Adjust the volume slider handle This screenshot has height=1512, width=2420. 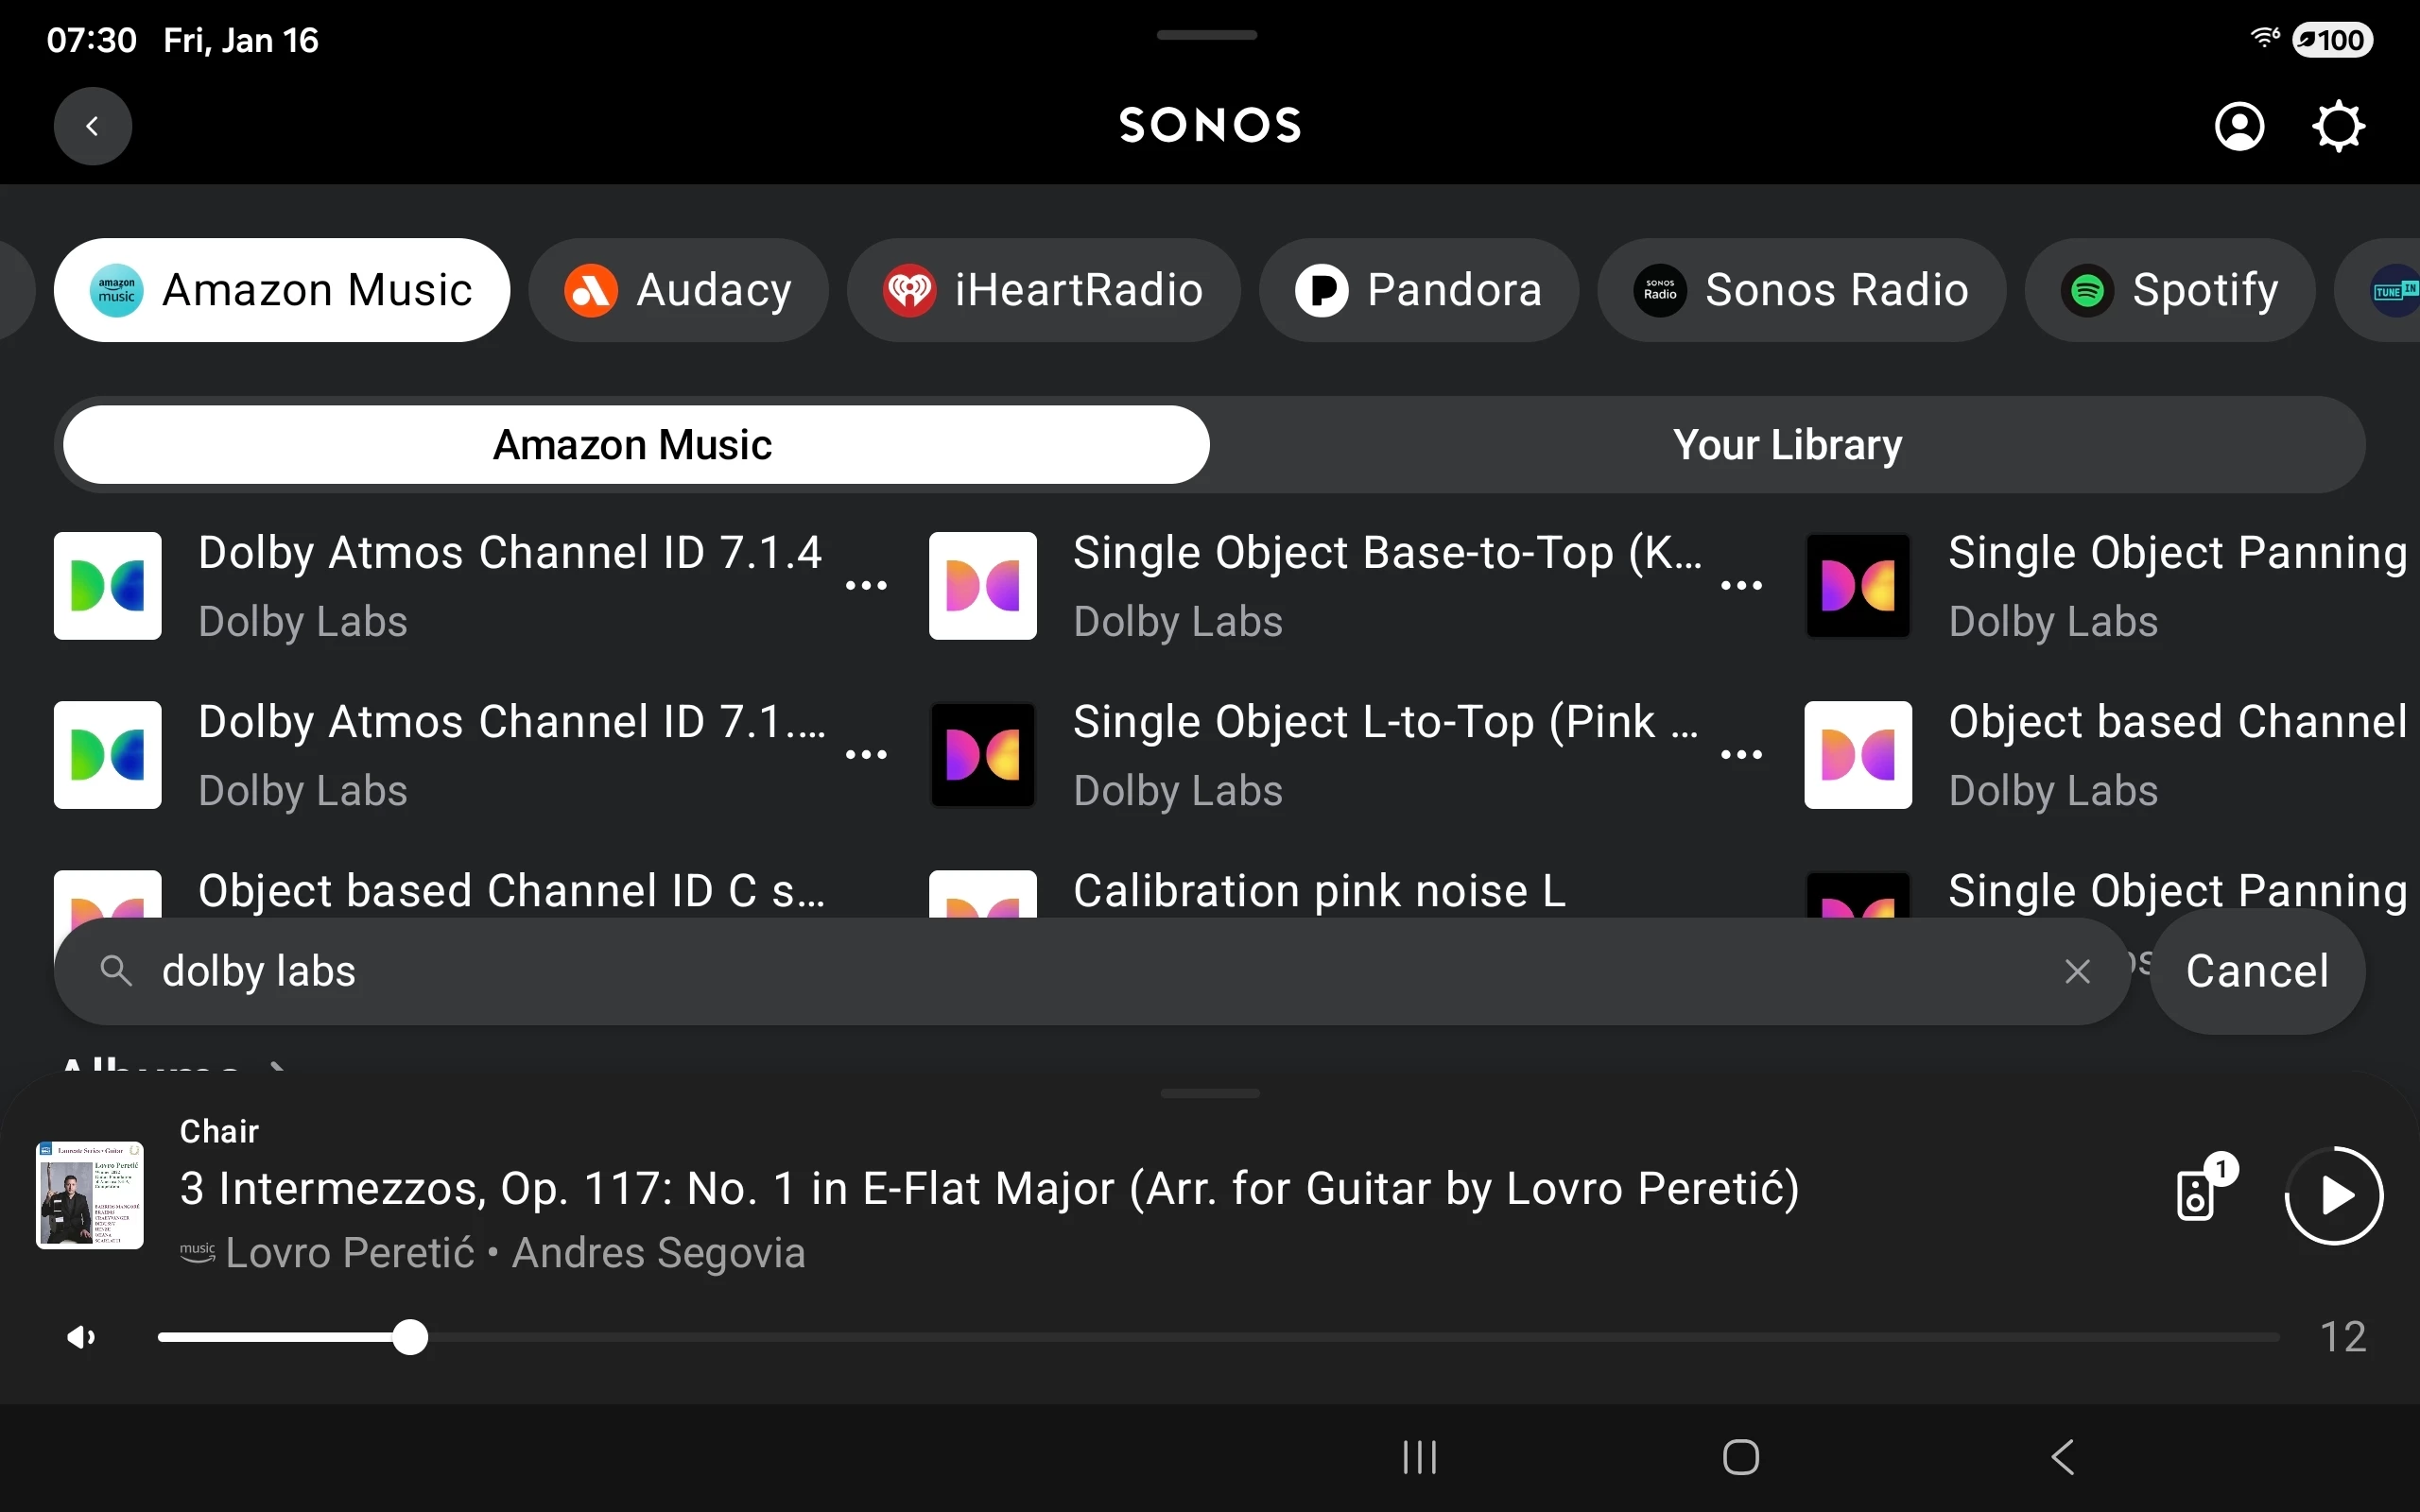(410, 1337)
